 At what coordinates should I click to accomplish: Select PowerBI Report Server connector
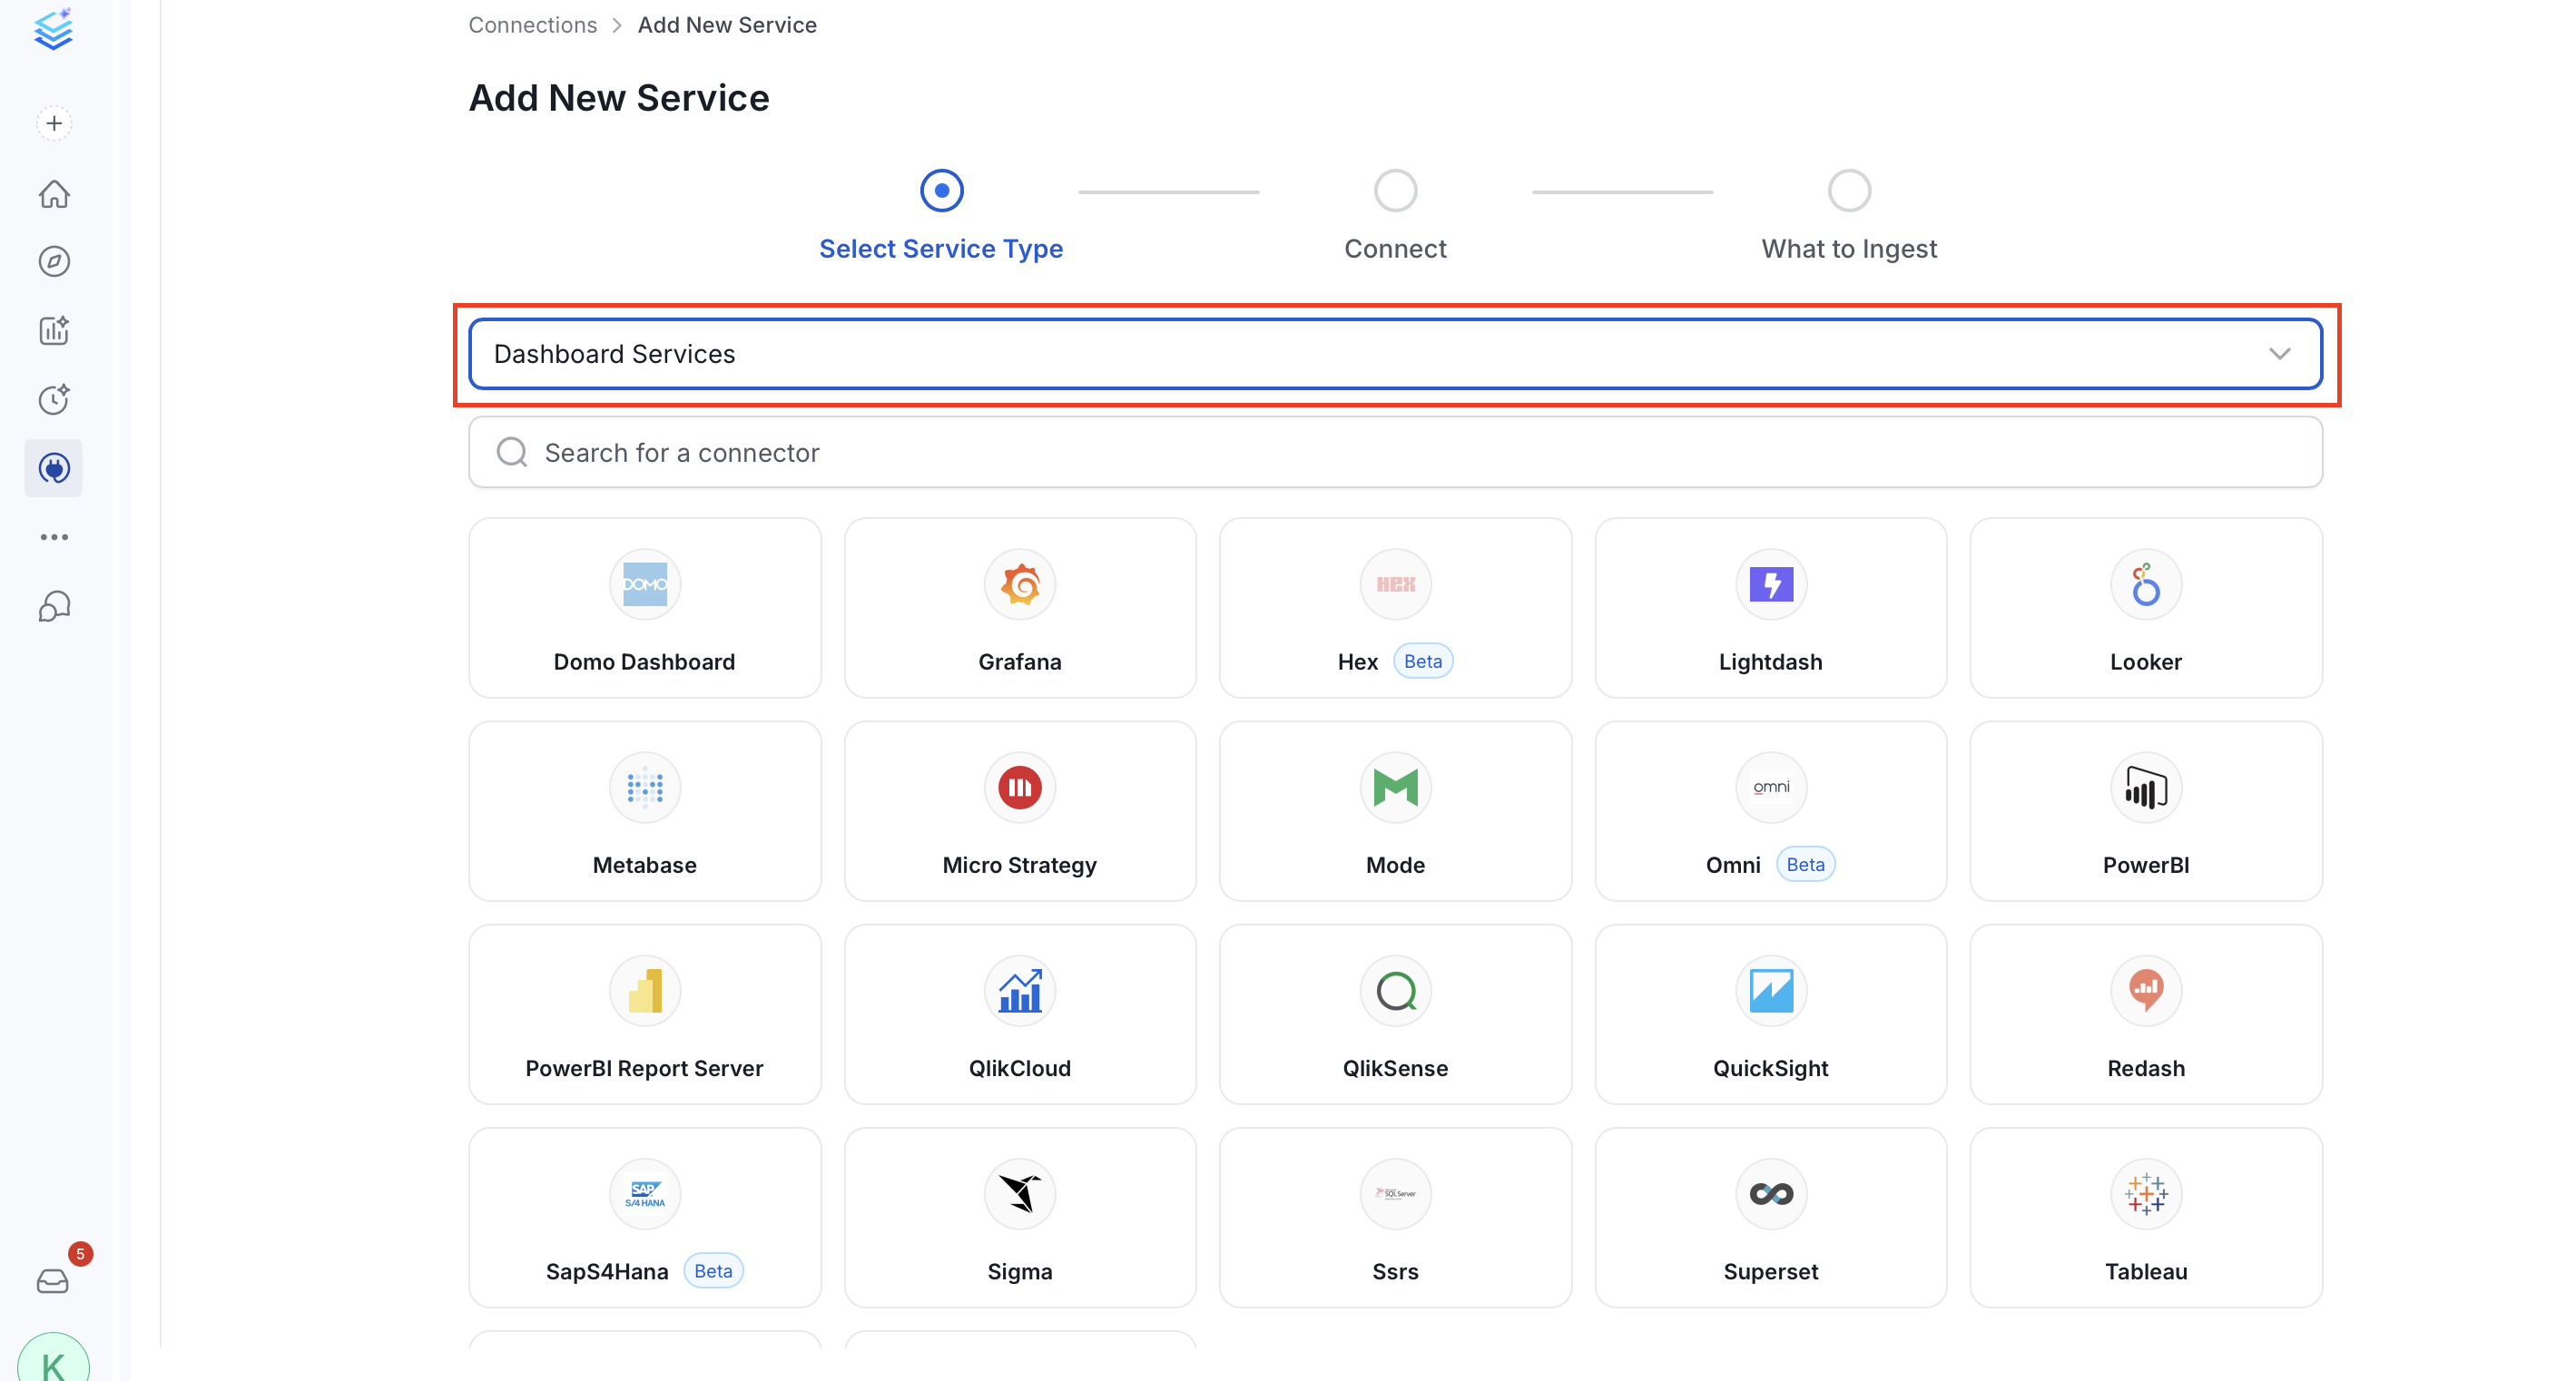pyautogui.click(x=645, y=1014)
